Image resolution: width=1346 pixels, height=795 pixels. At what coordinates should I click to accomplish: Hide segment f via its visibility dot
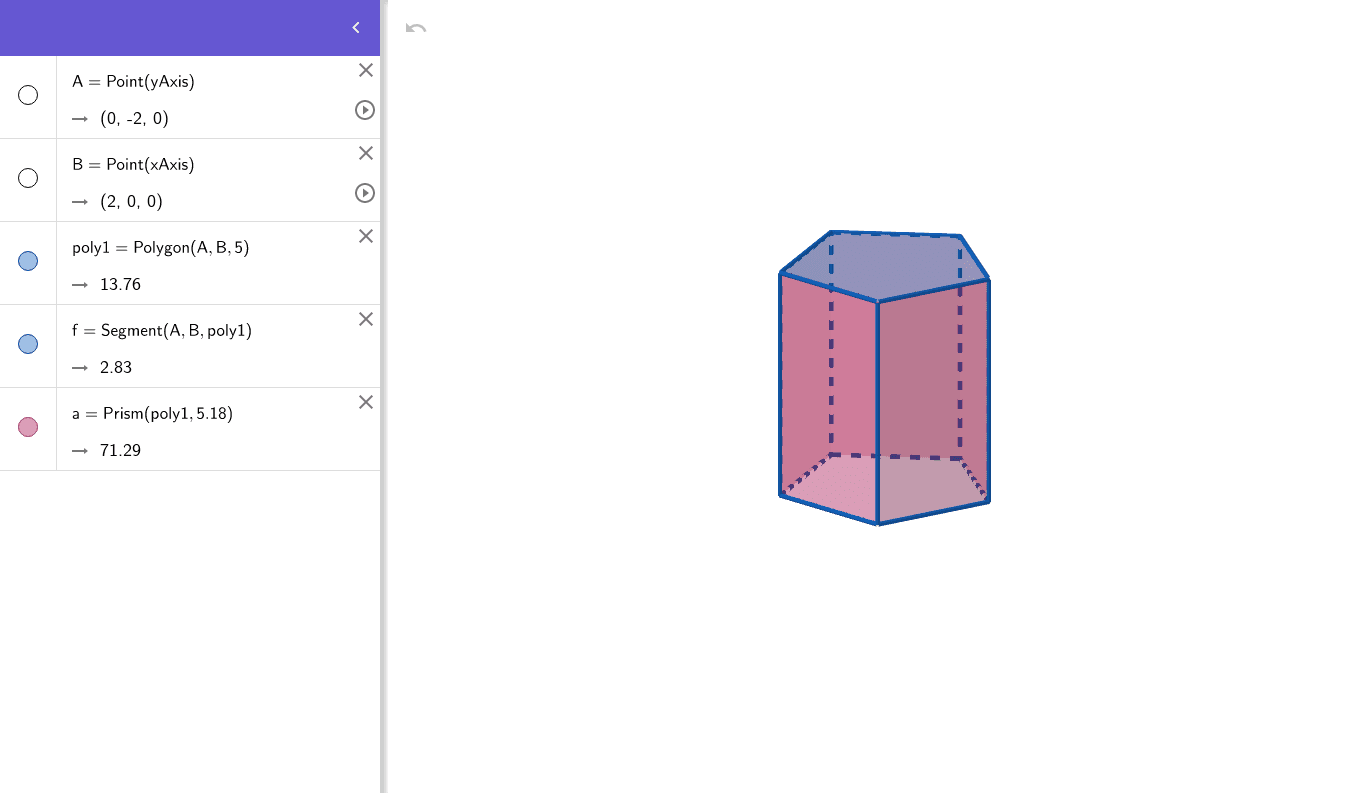tap(28, 344)
